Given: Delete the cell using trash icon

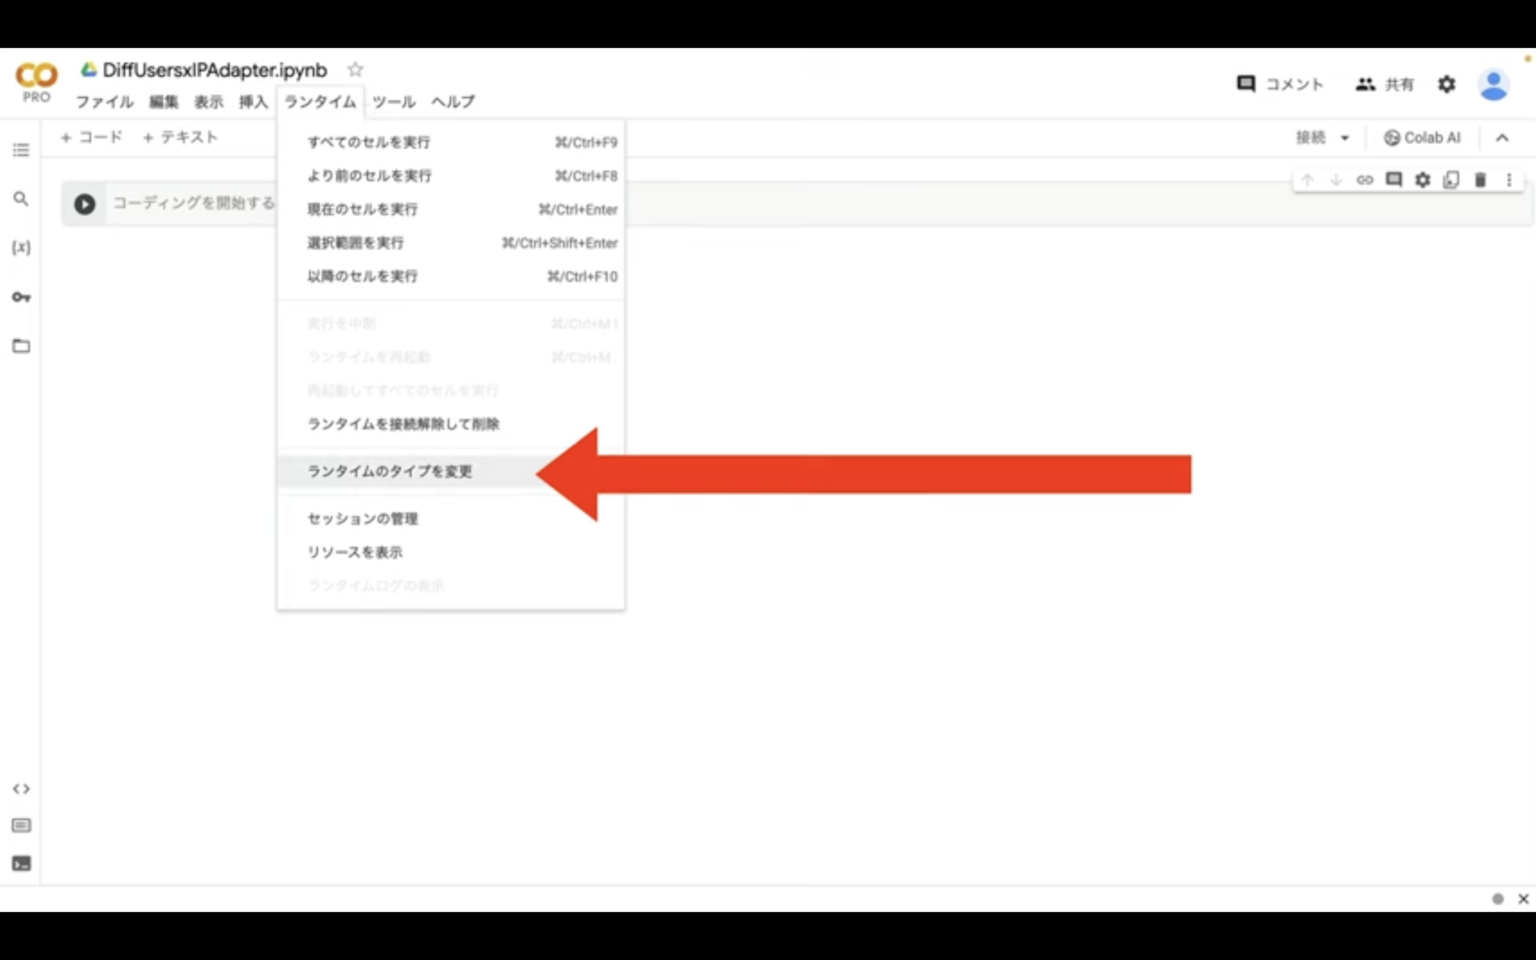Looking at the screenshot, I should [x=1480, y=180].
